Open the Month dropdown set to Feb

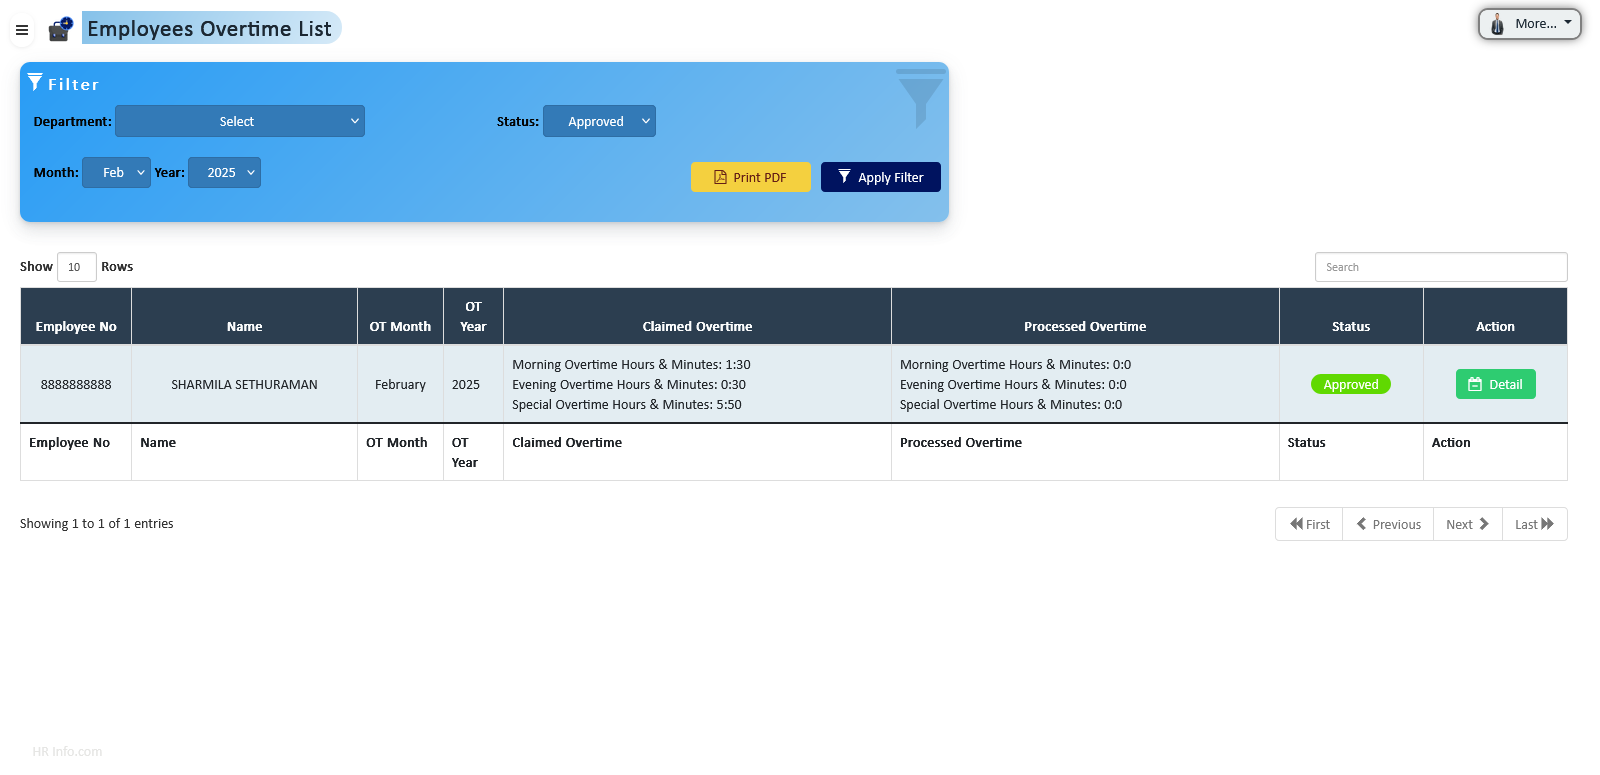[116, 172]
